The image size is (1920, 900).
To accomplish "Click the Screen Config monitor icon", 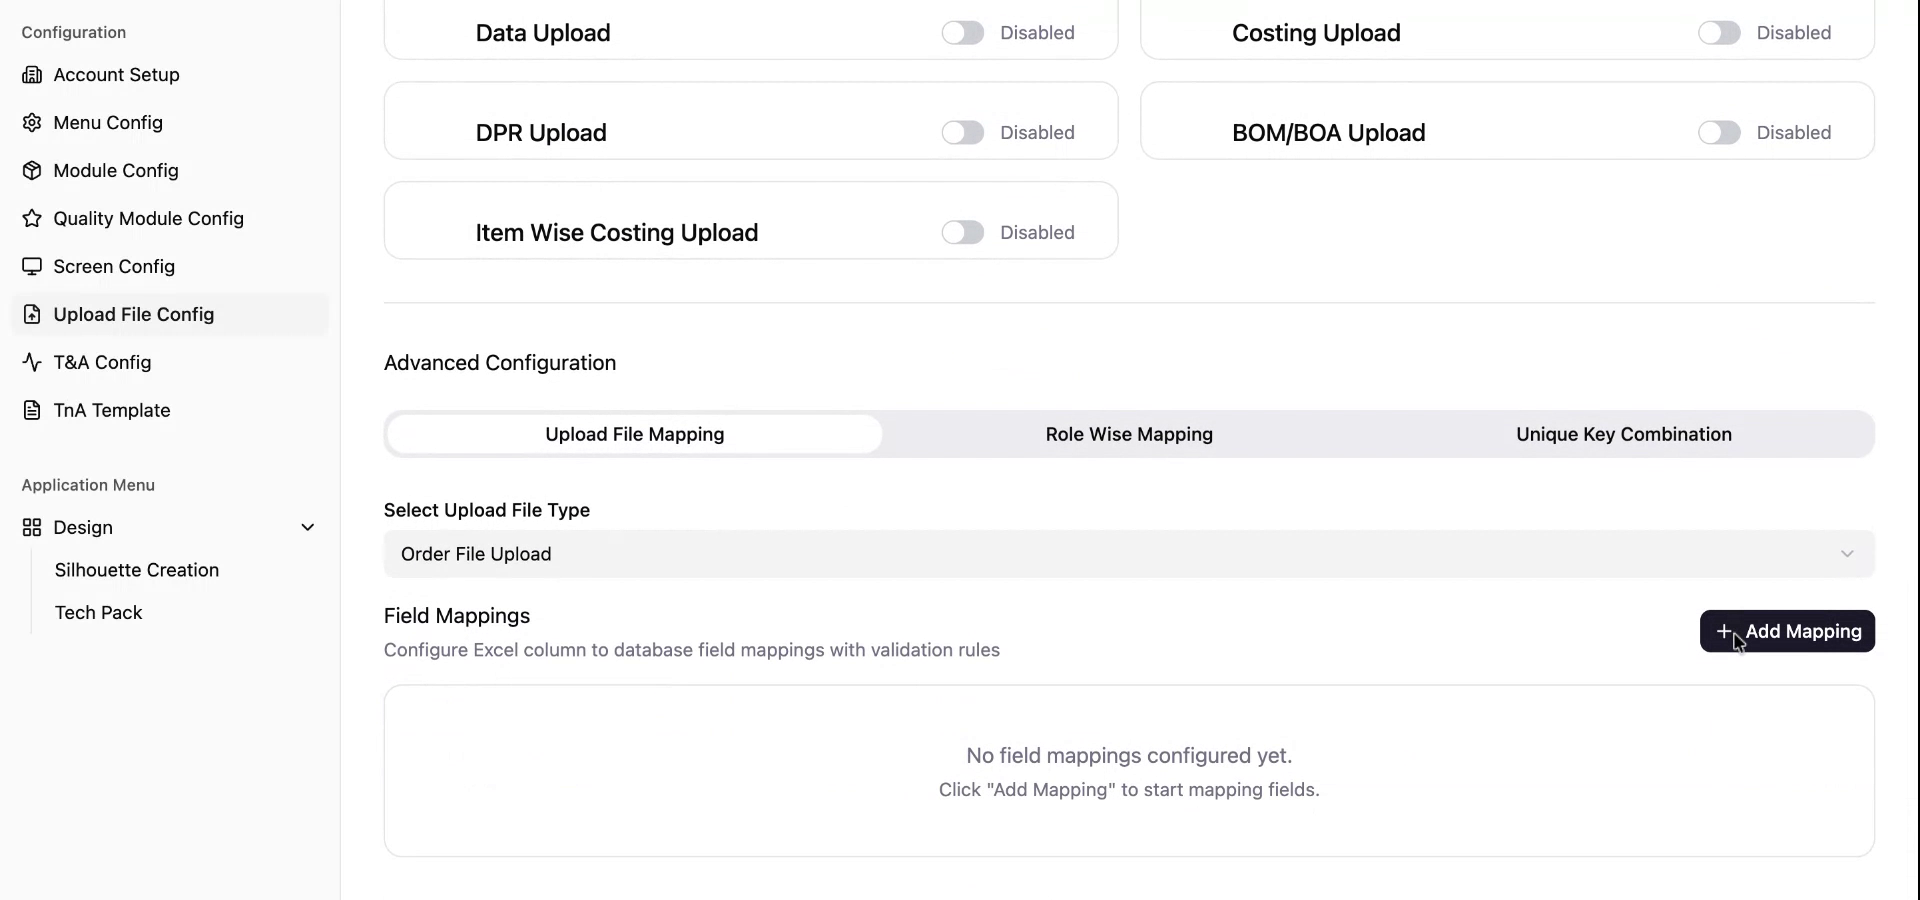I will coord(32,267).
